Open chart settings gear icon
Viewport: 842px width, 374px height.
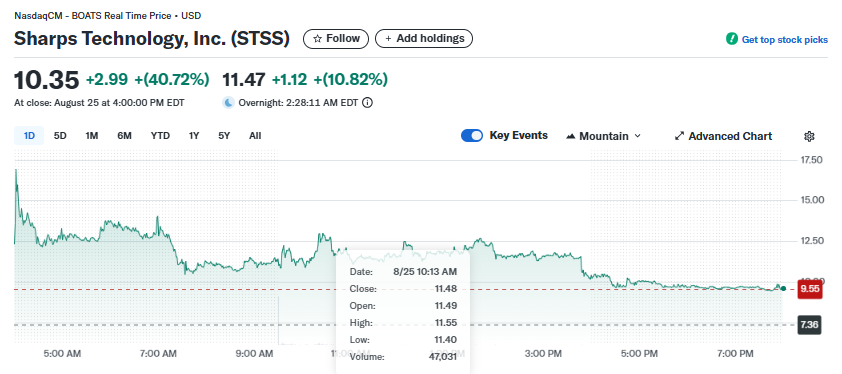pyautogui.click(x=809, y=136)
